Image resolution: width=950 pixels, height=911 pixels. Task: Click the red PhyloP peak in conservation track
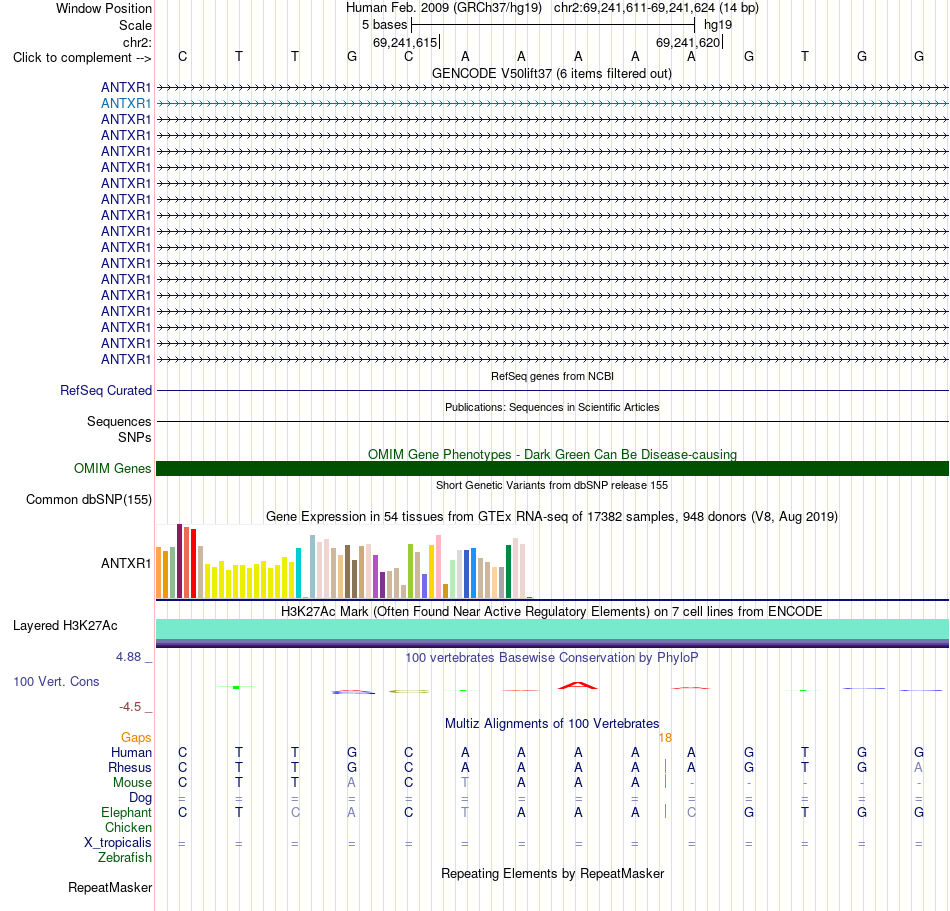577,686
